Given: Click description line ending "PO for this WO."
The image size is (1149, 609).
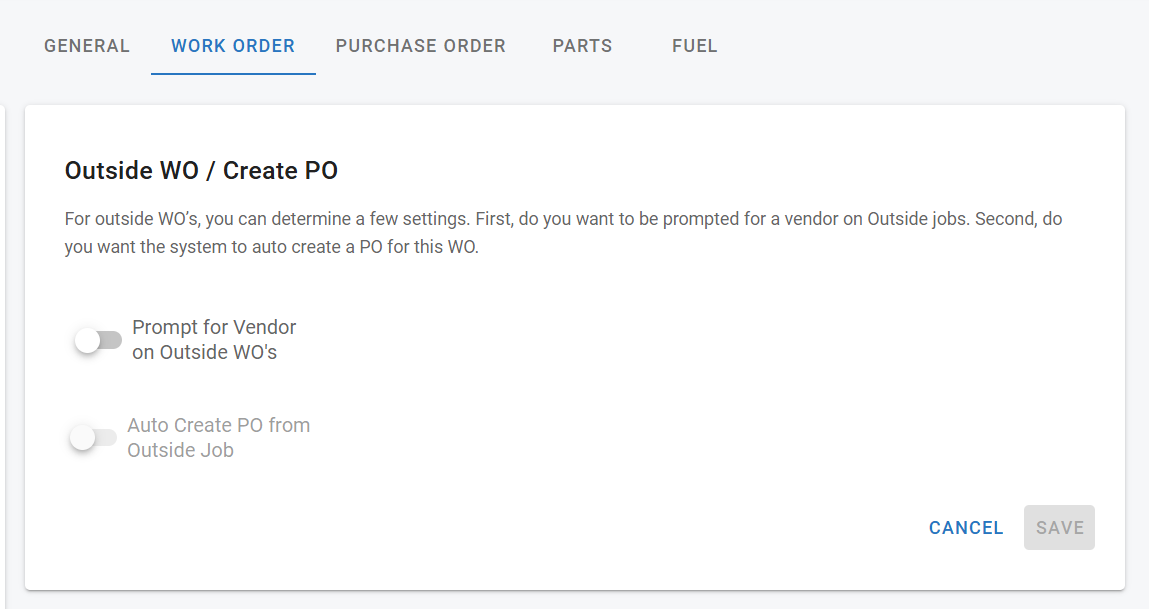Looking at the screenshot, I should point(272,246).
